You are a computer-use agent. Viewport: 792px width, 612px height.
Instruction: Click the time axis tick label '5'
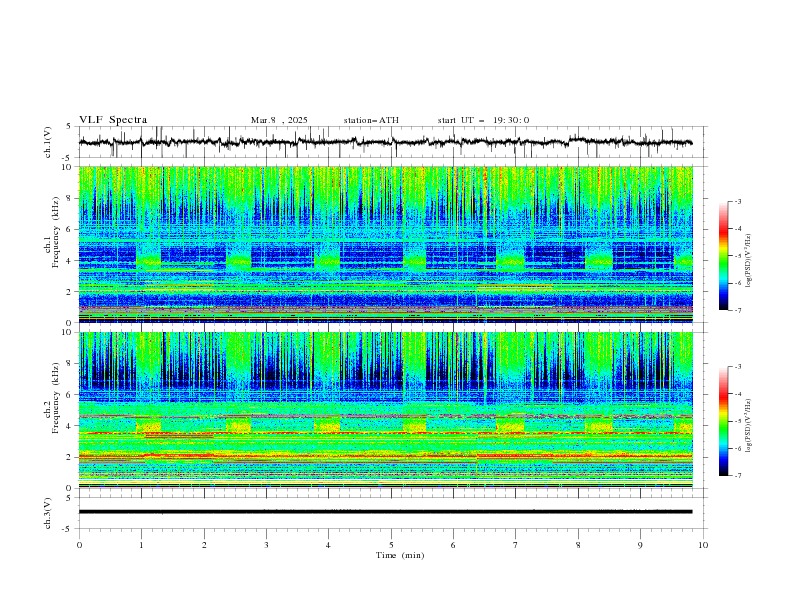(391, 545)
